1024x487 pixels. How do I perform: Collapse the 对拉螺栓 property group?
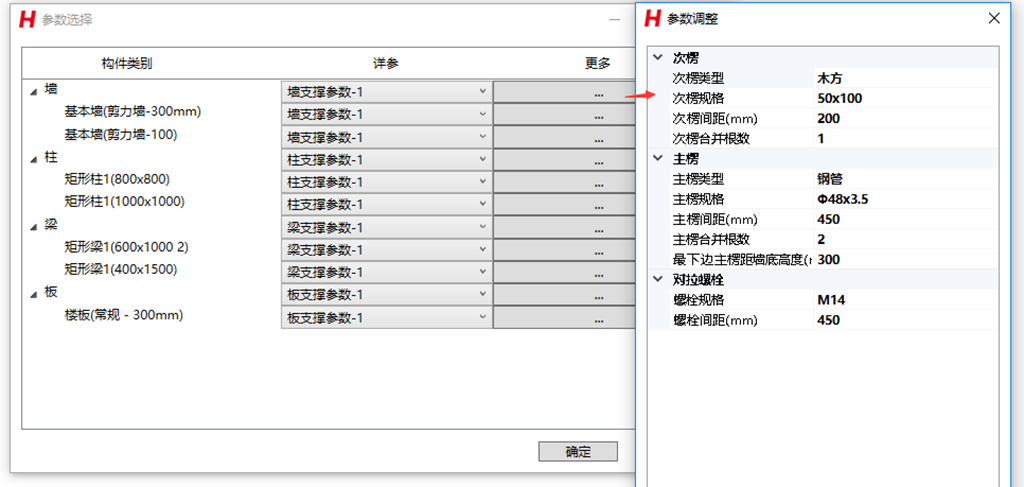658,279
